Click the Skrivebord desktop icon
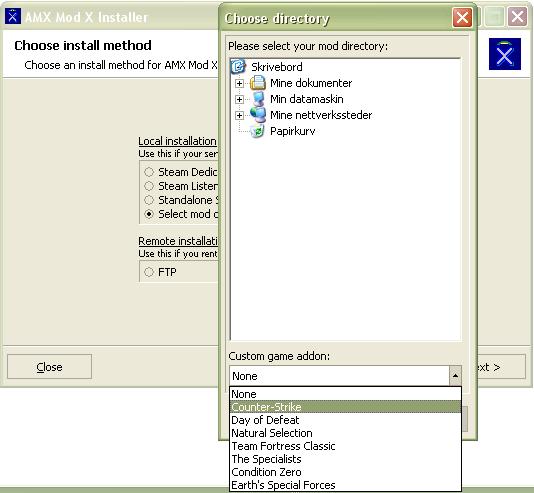 238,66
